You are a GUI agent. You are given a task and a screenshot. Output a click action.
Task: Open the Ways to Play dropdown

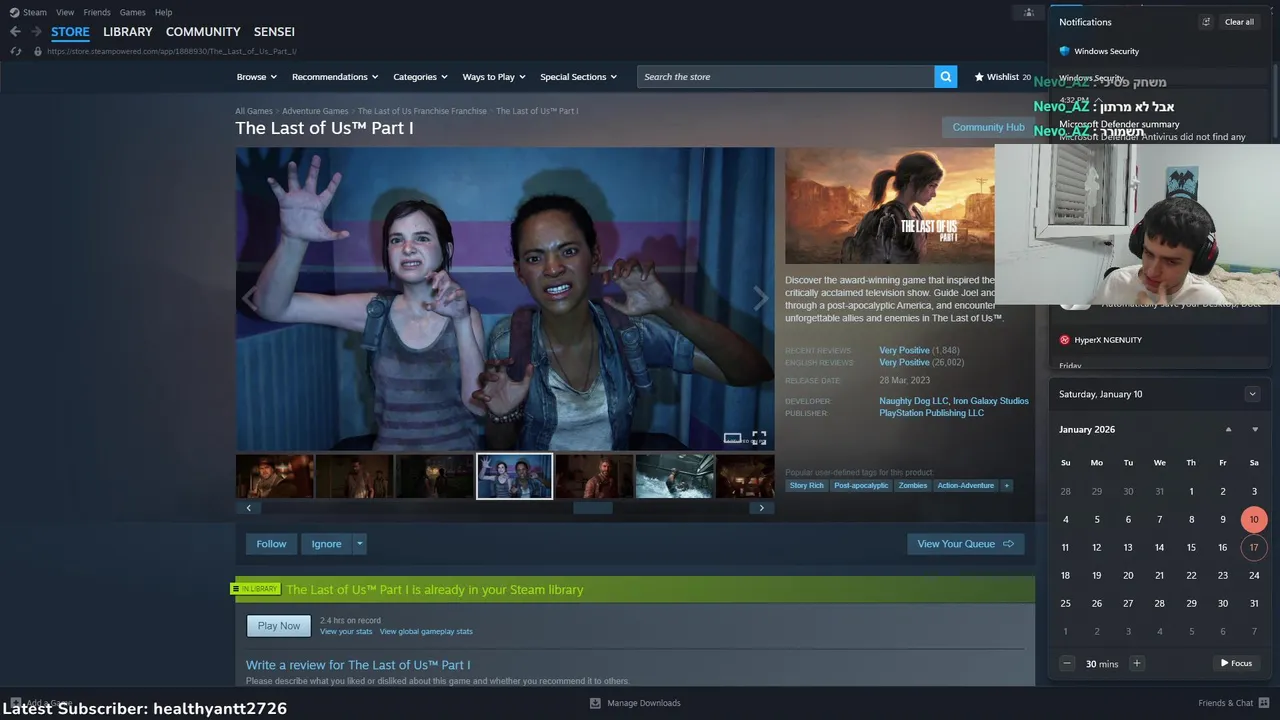coord(494,77)
